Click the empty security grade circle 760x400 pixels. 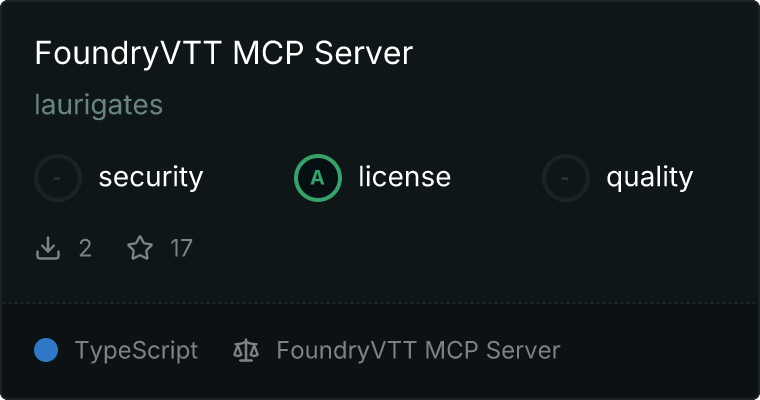click(58, 178)
